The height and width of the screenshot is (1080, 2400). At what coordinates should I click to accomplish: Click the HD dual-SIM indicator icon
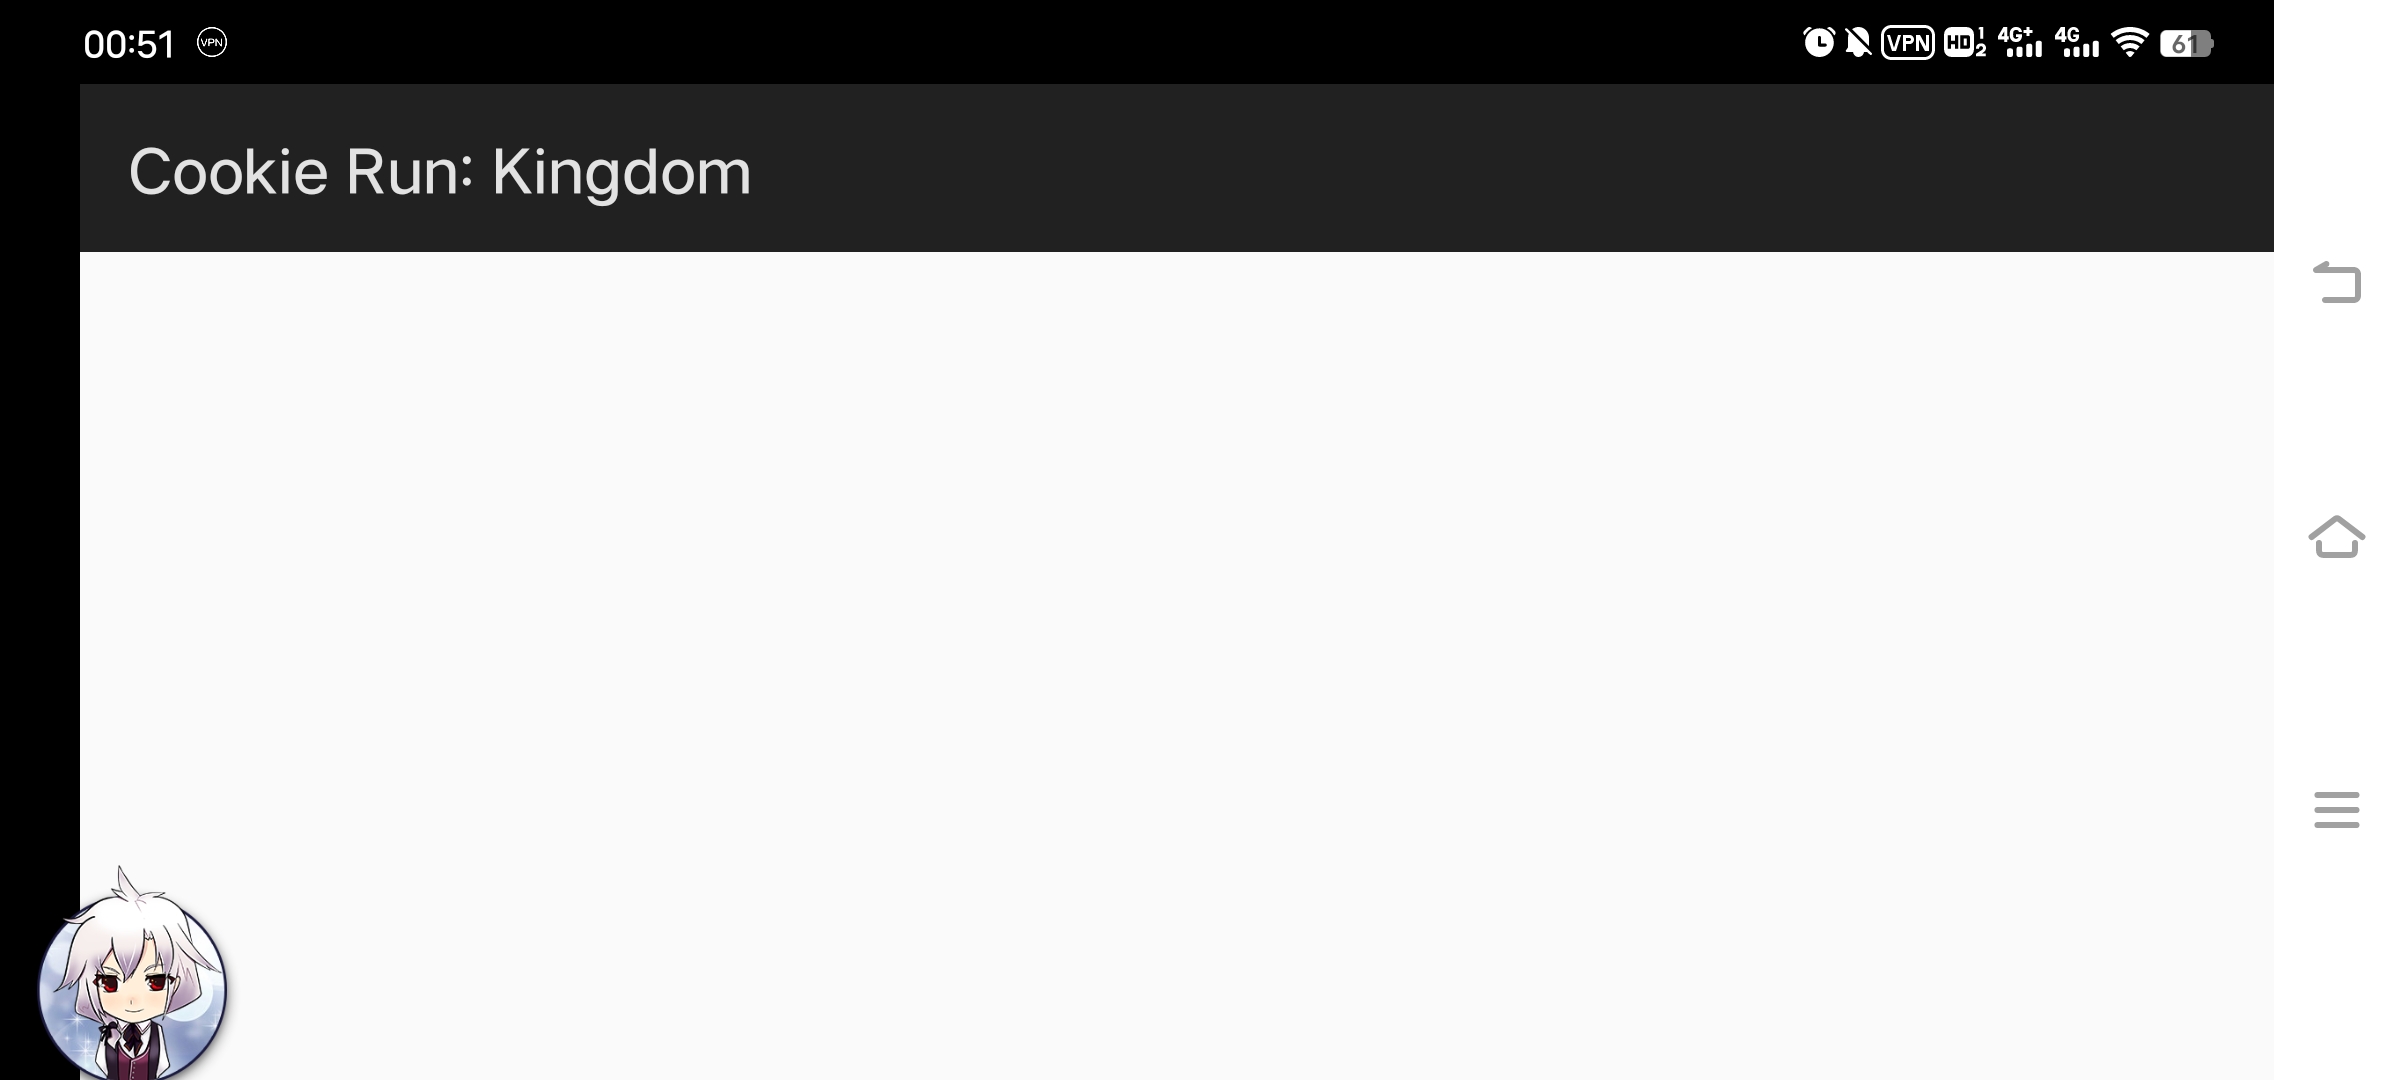coord(1965,43)
